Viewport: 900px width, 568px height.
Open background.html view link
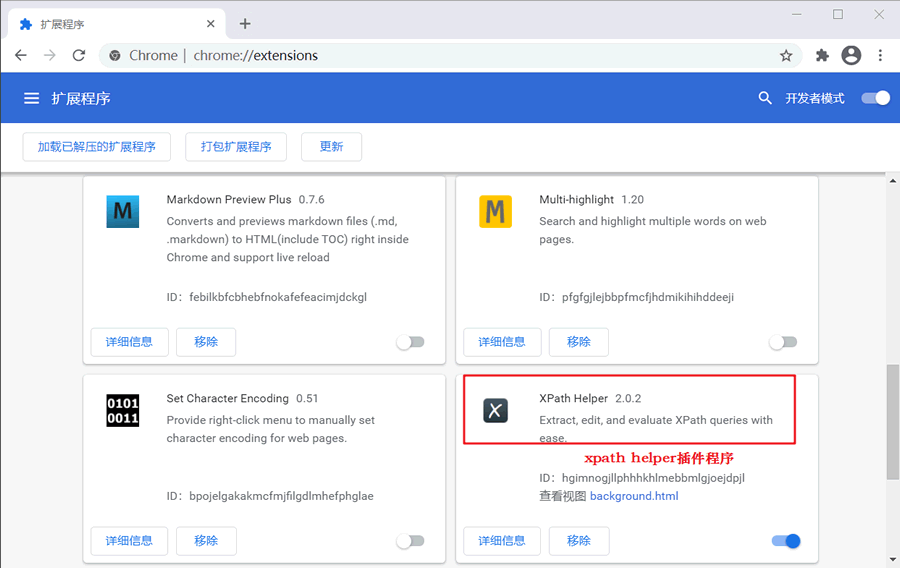634,496
